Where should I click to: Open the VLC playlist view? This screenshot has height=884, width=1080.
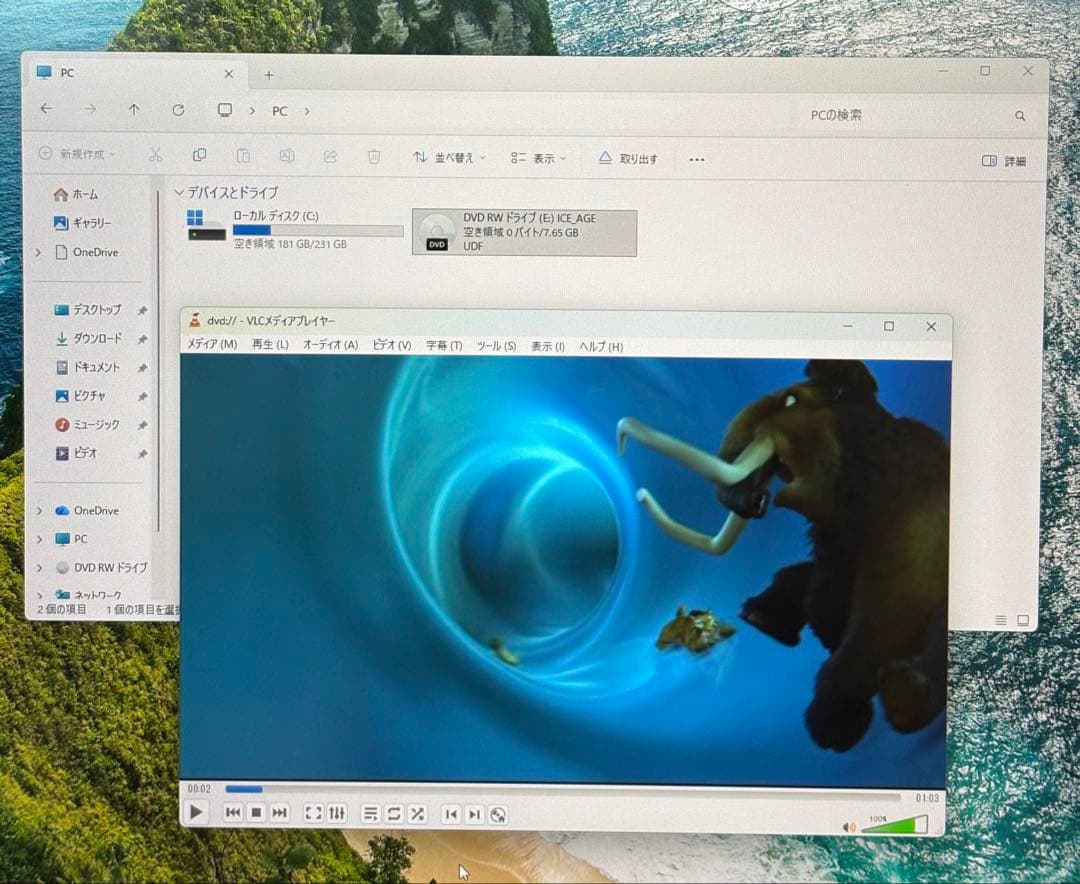point(370,814)
